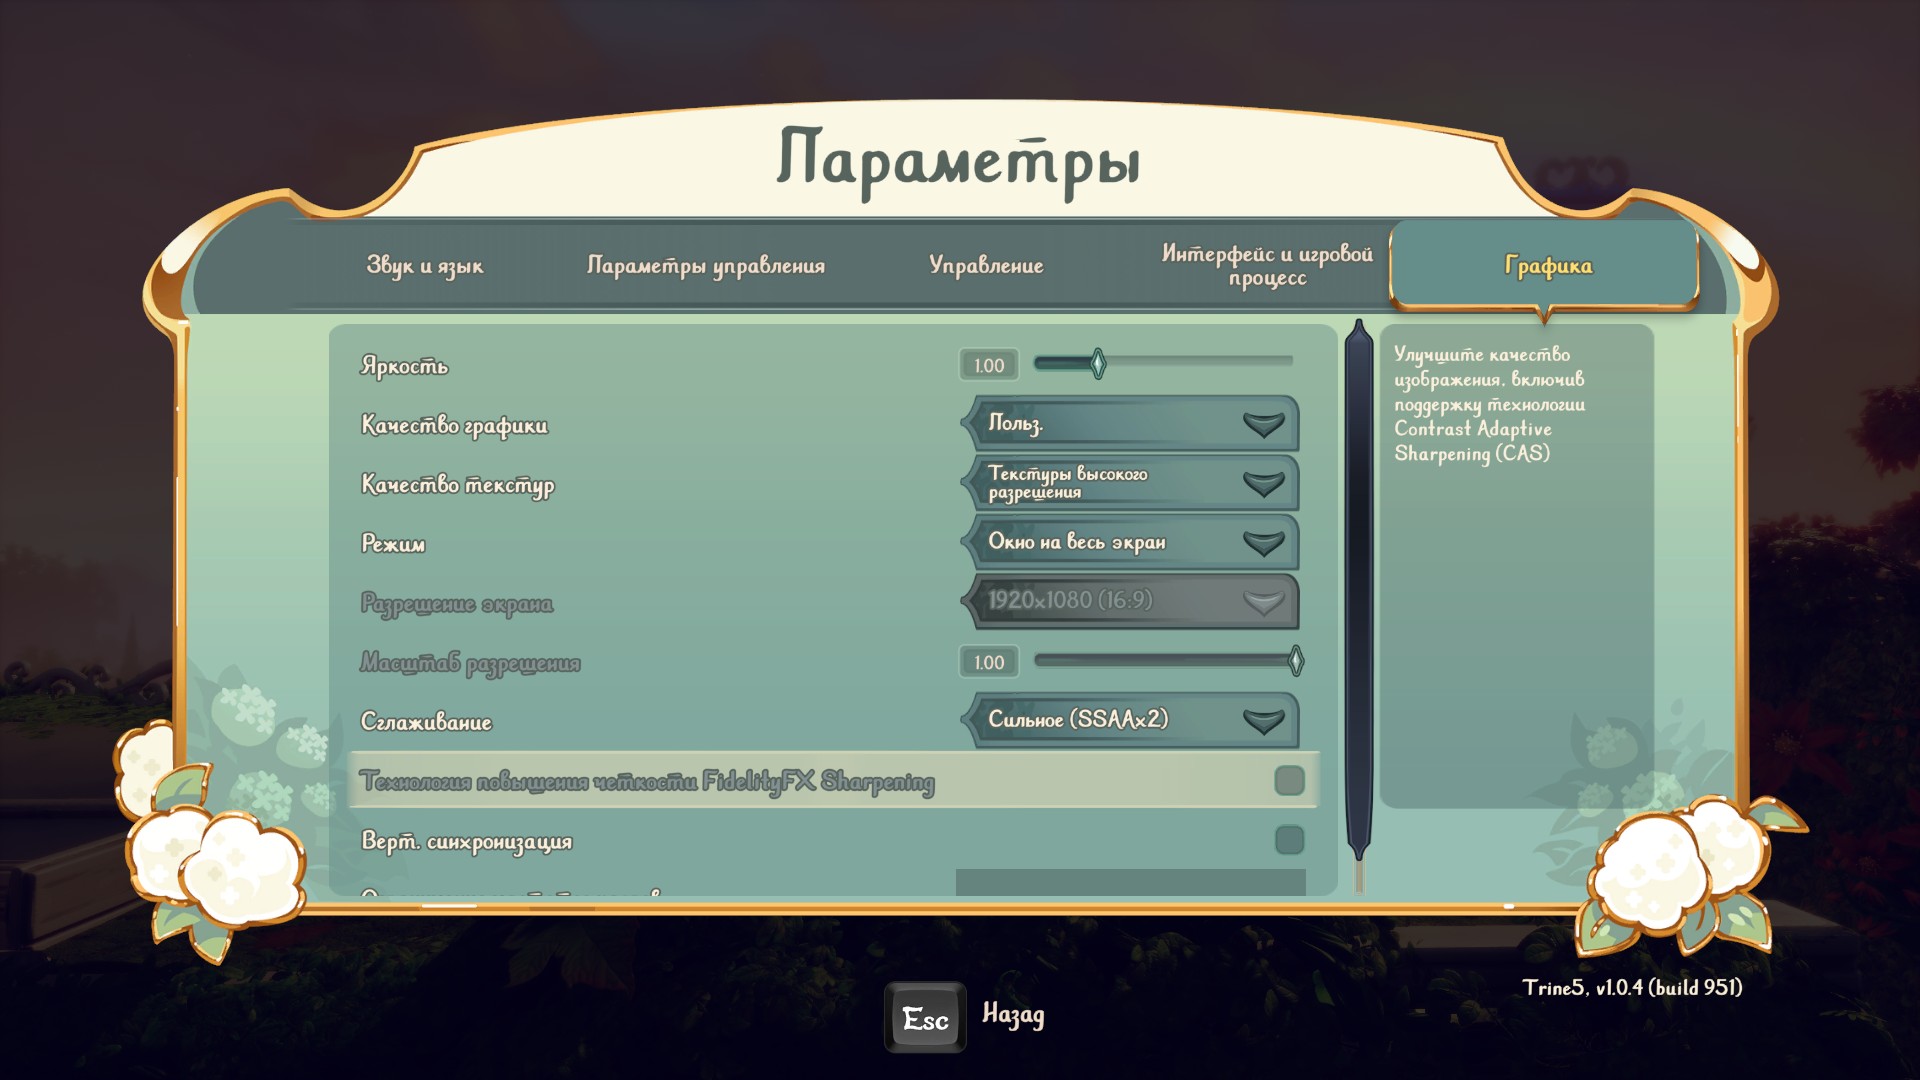
Task: Click the Качество графики dropdown arrow icon
Action: 1263,424
